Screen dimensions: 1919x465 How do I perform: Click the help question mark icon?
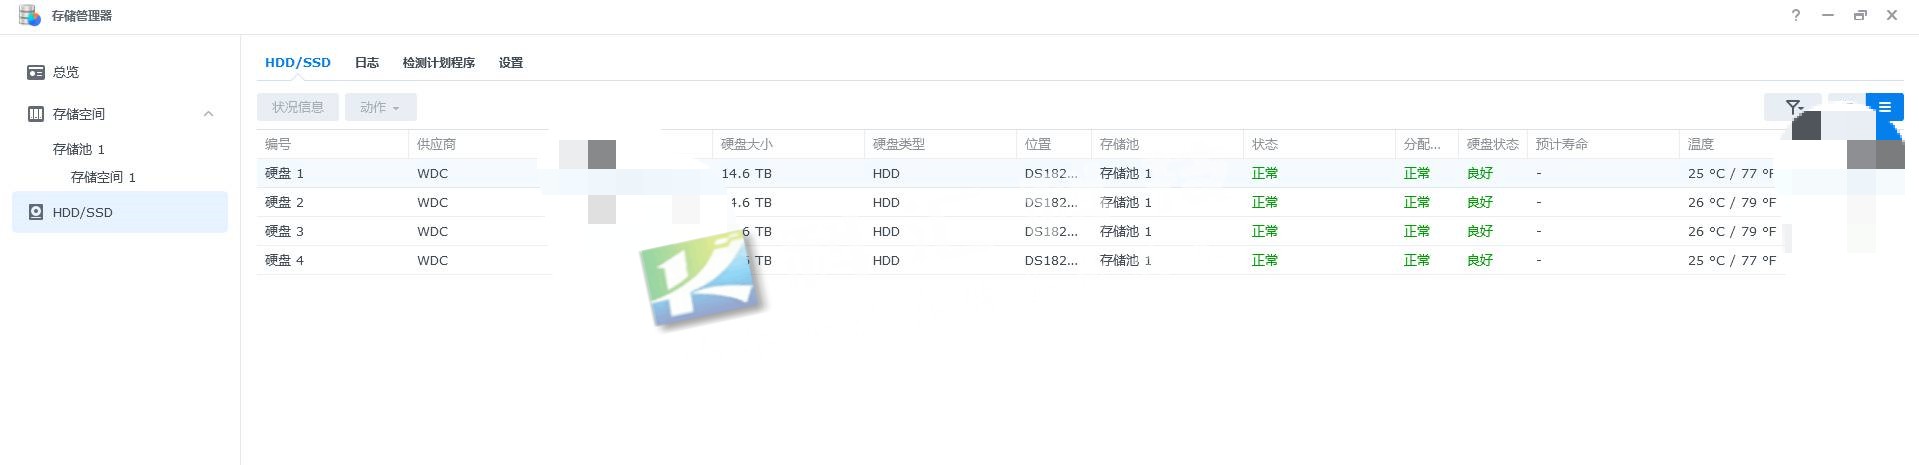click(1796, 16)
